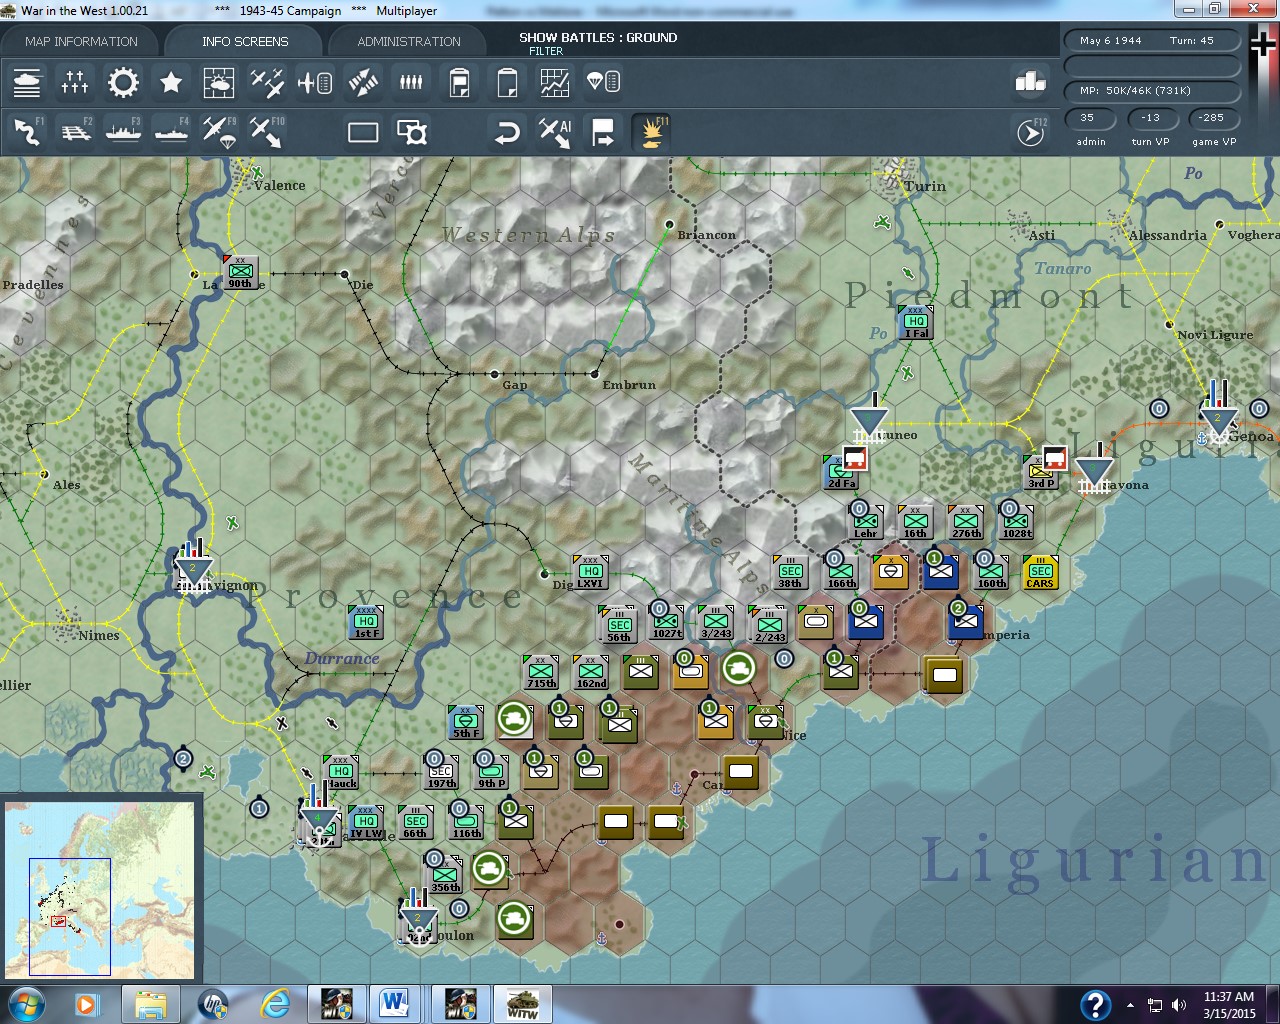Viewport: 1280px width, 1024px height.
Task: Click the May 6 1944 date field
Action: (x=1152, y=41)
